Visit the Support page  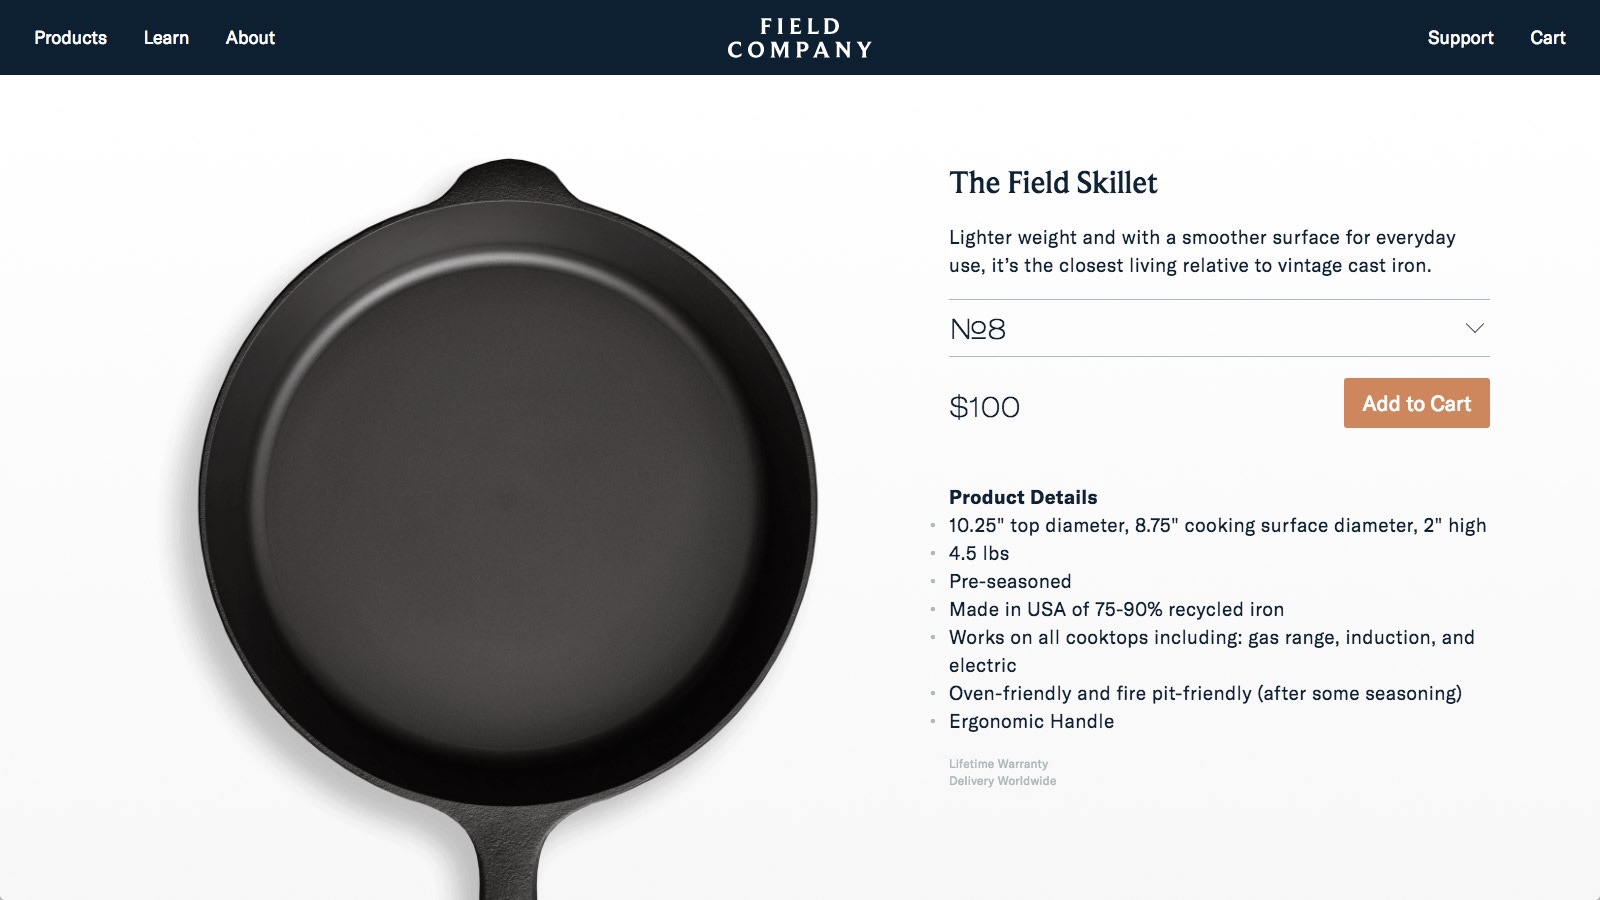1460,38
